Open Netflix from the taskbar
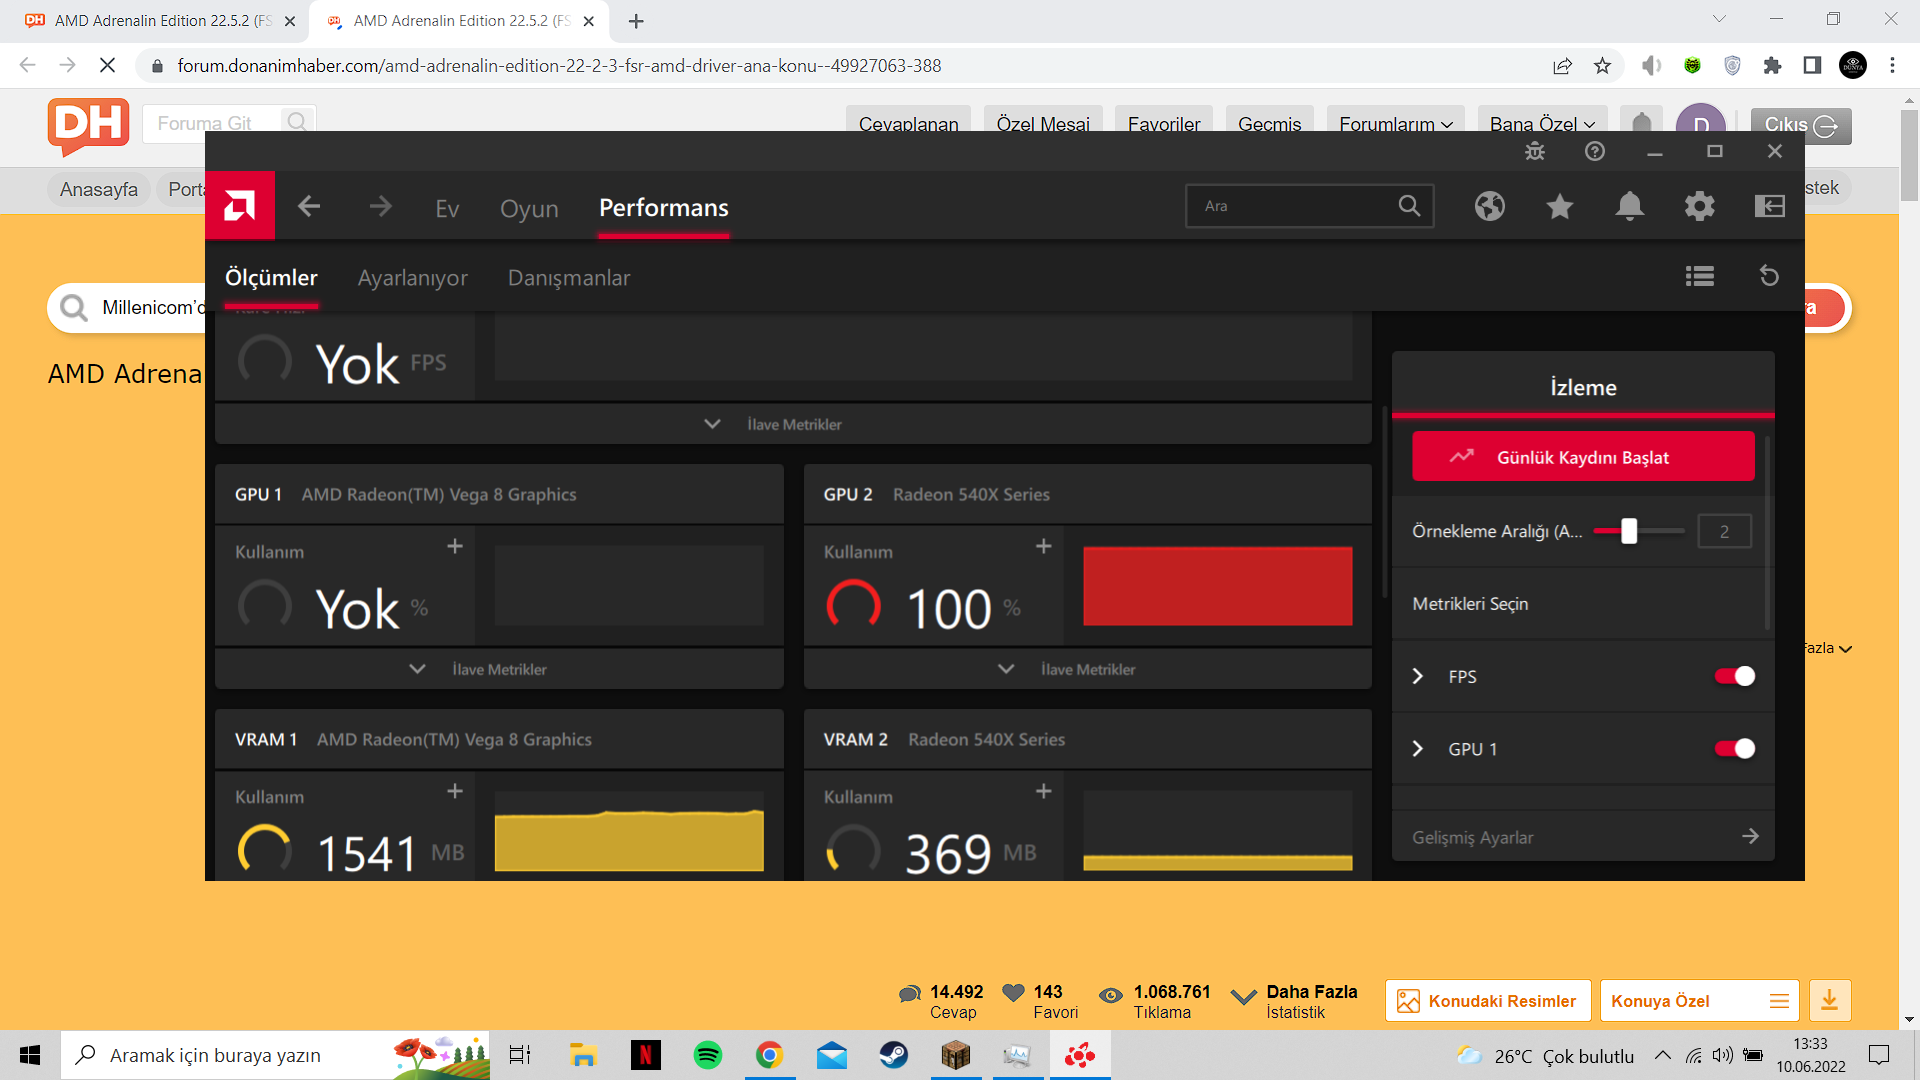 [646, 1055]
